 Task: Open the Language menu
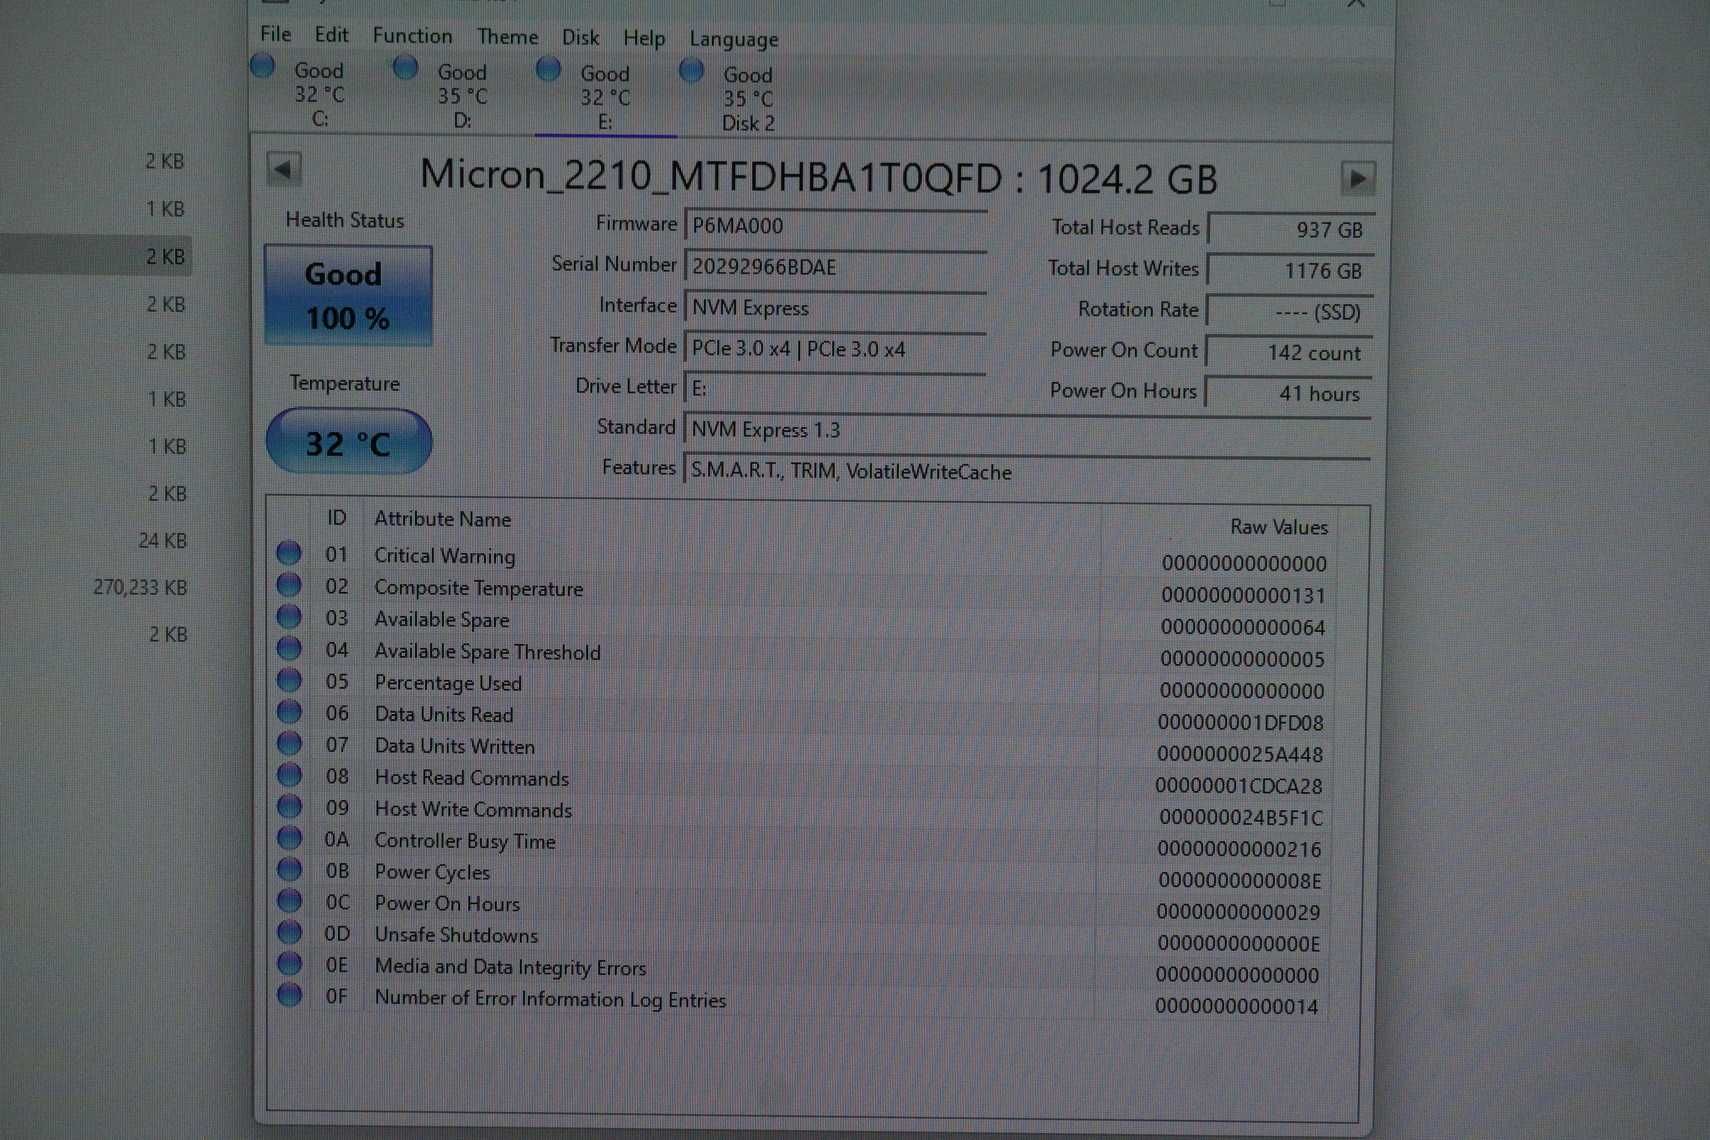pos(734,40)
